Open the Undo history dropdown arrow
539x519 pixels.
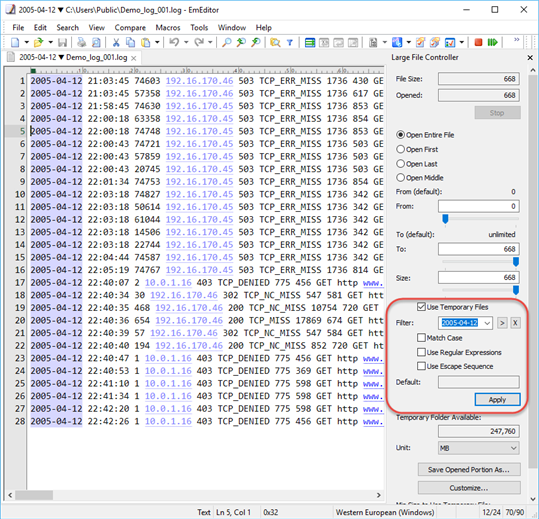point(186,43)
